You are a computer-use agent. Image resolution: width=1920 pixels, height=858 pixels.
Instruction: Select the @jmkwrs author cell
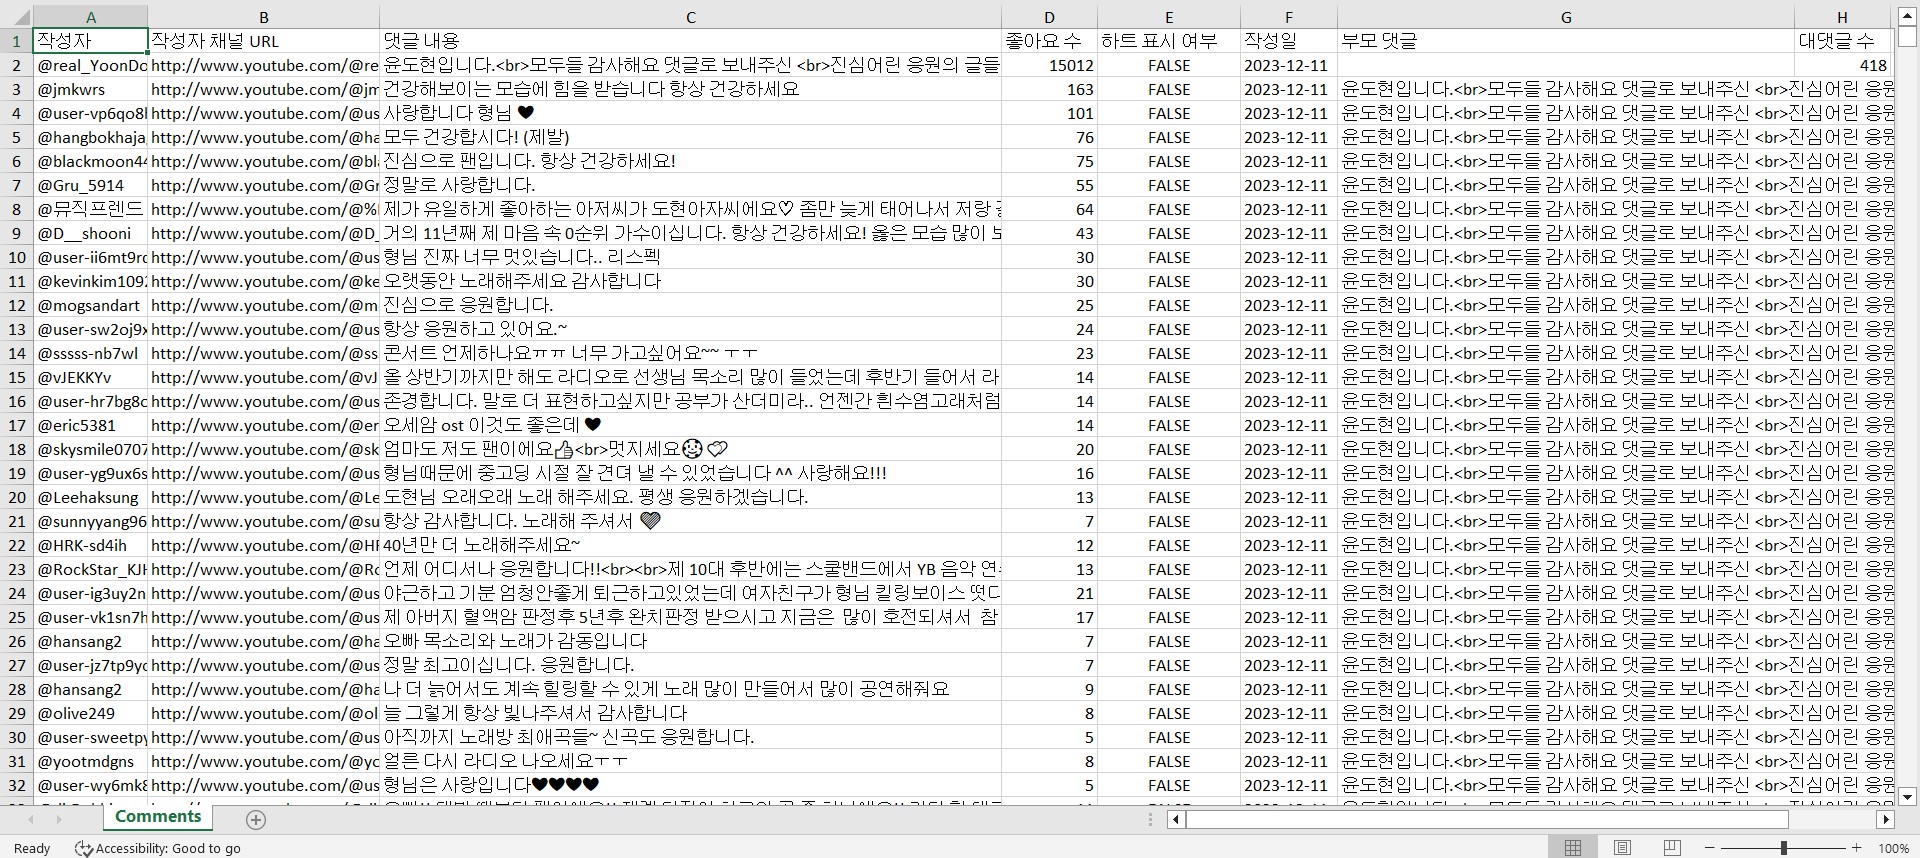pyautogui.click(x=90, y=89)
